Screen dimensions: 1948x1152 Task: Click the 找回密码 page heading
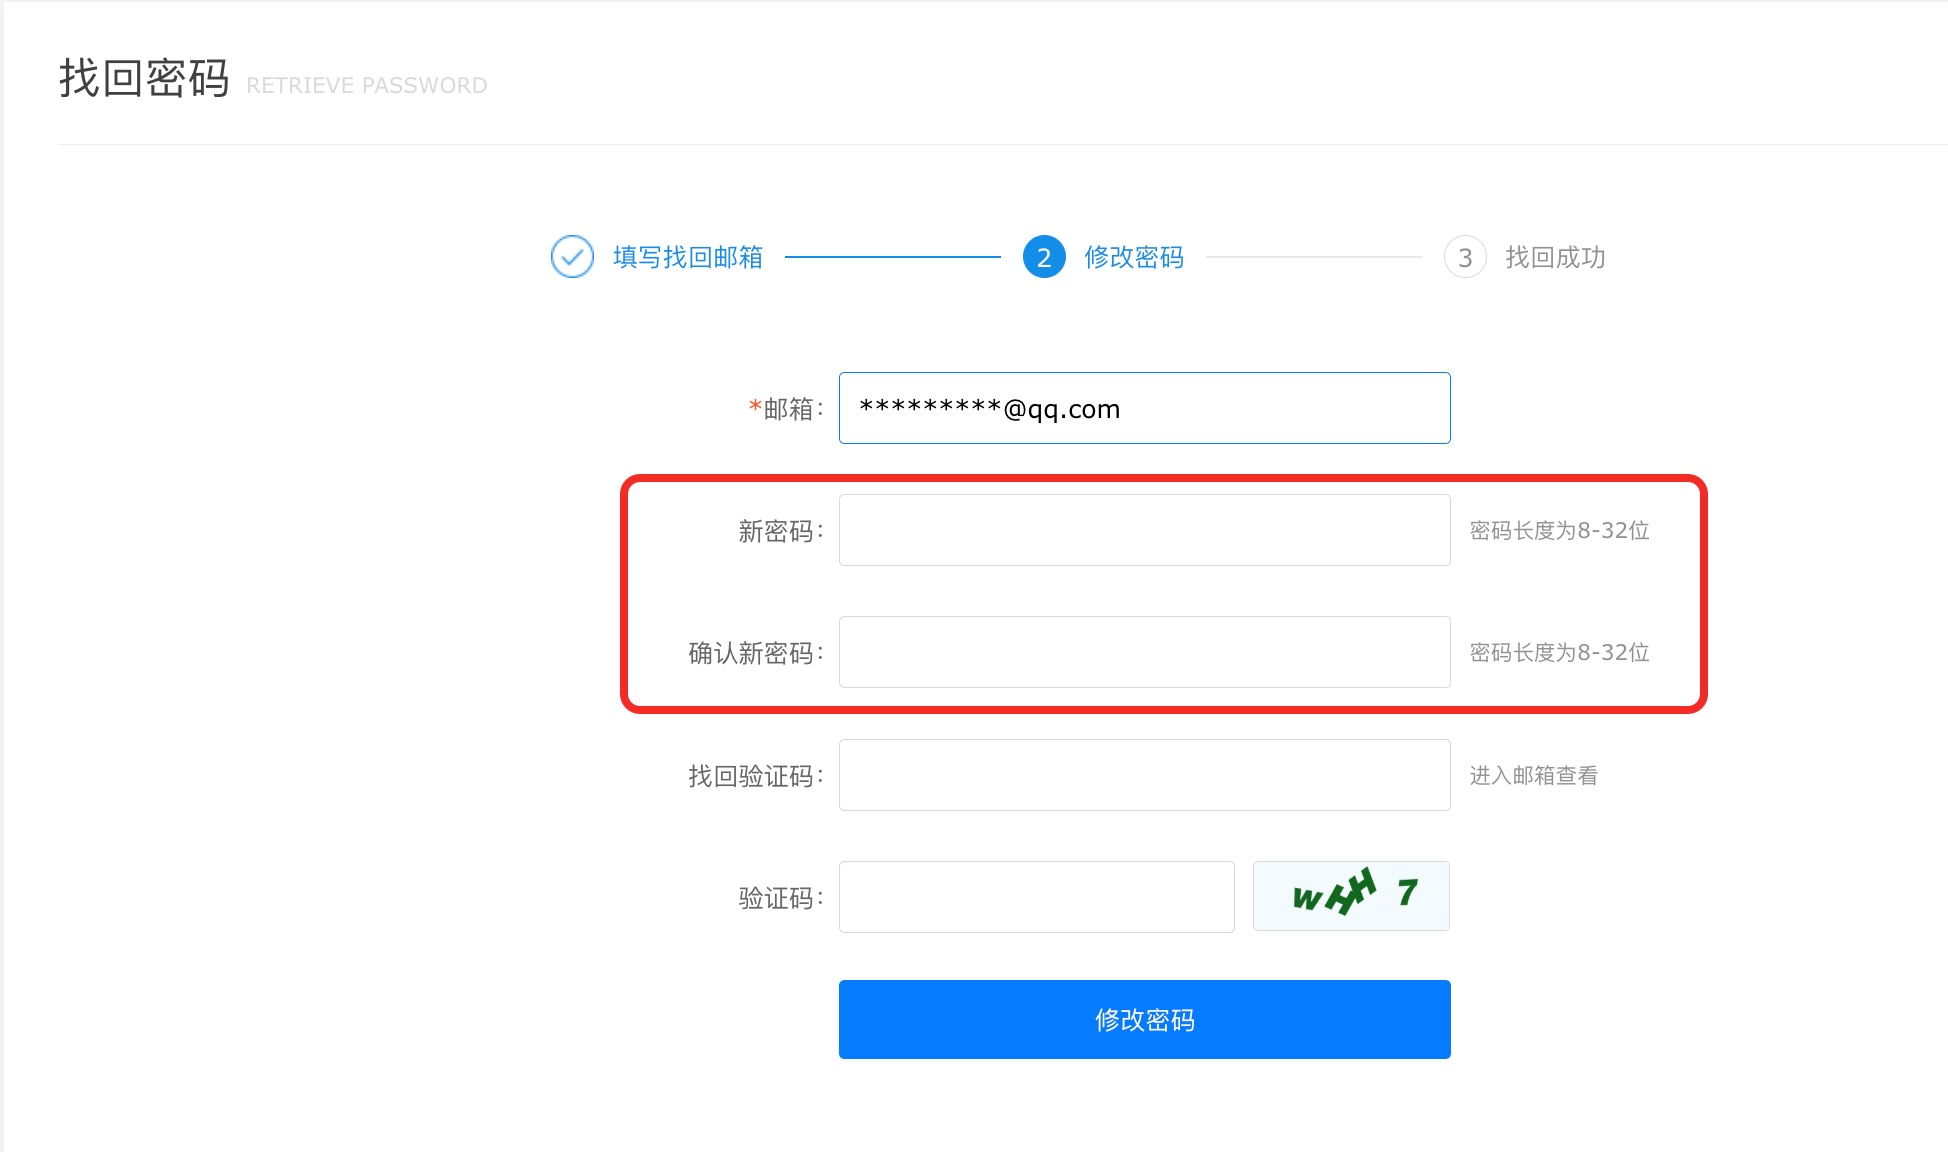tap(144, 79)
